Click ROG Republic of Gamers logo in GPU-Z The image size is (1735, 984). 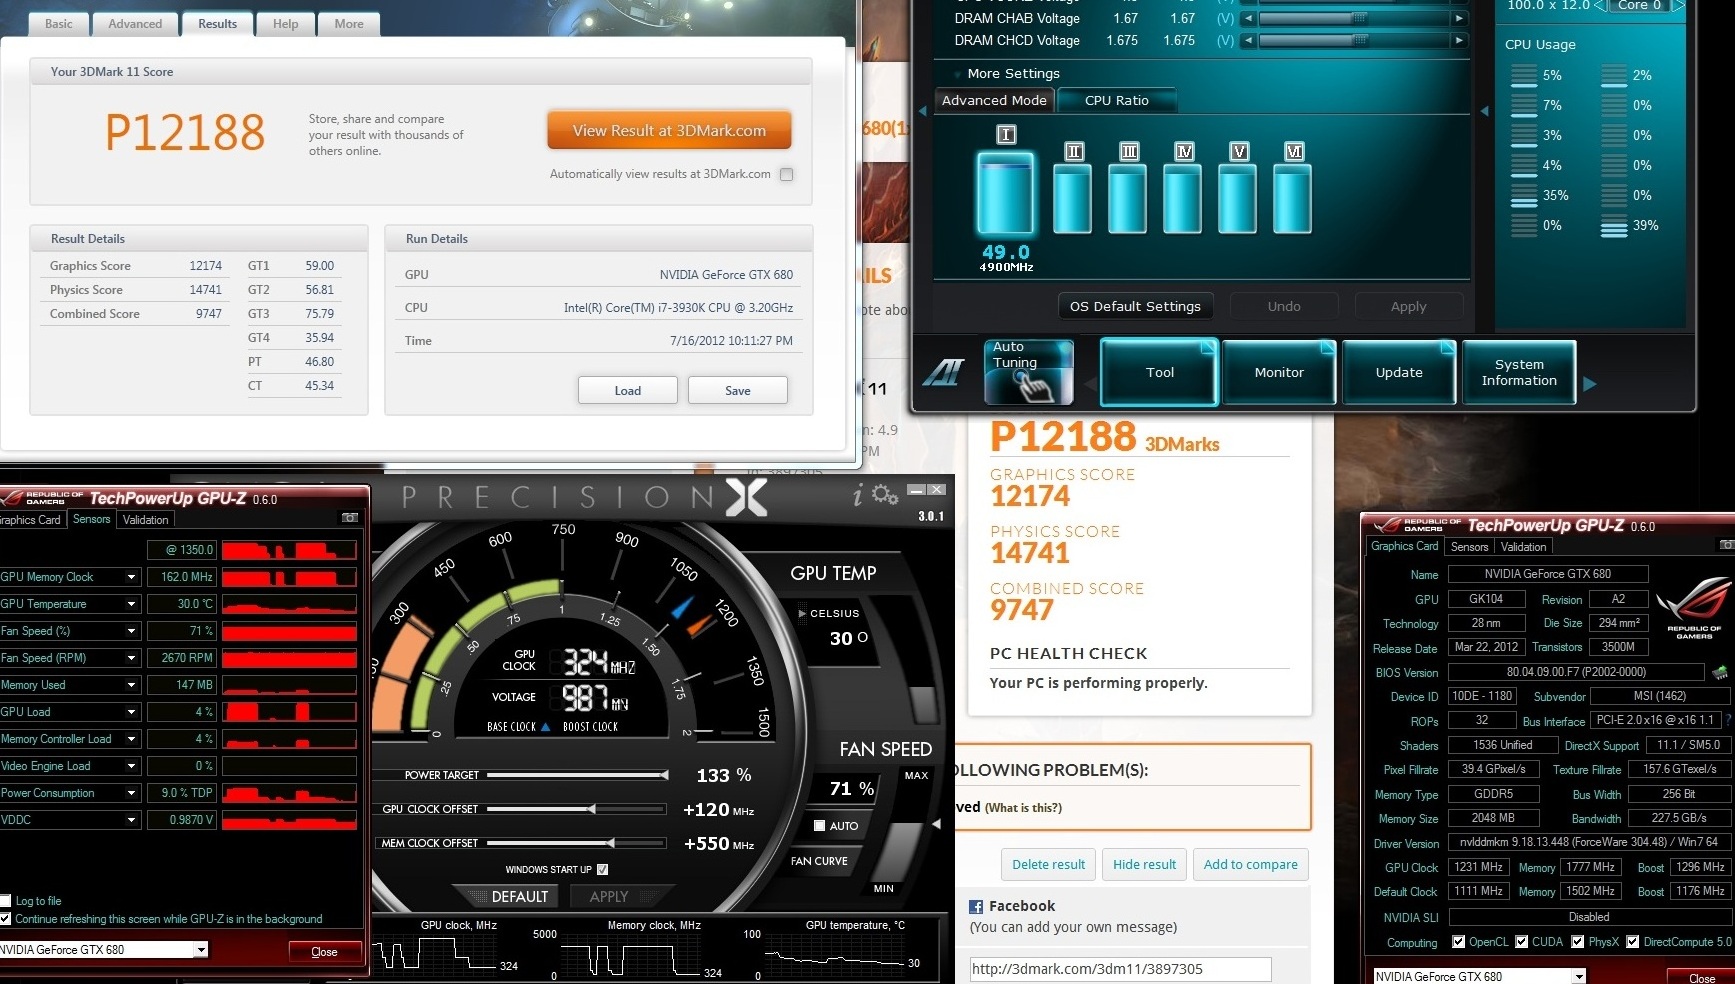click(1693, 608)
